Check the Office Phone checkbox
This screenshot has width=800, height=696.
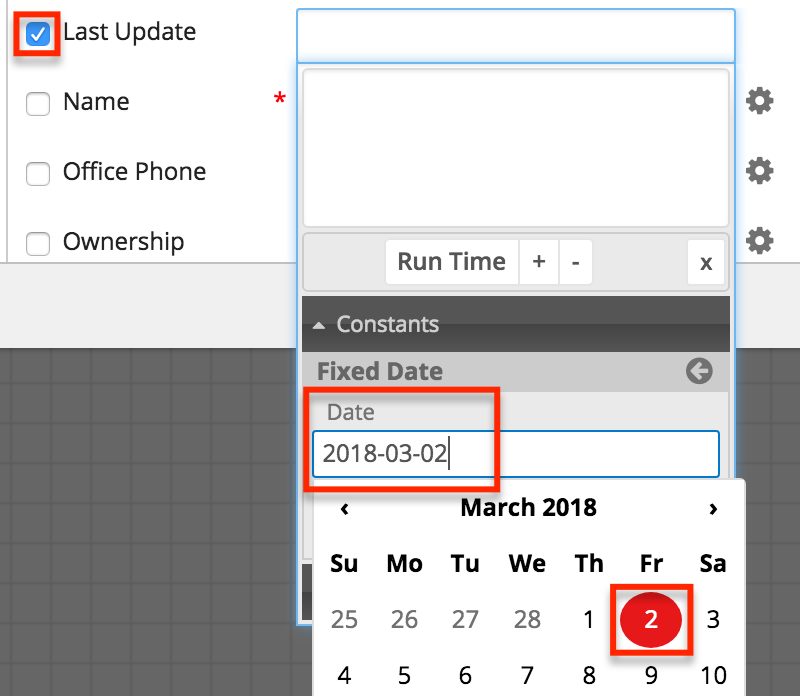click(x=37, y=173)
